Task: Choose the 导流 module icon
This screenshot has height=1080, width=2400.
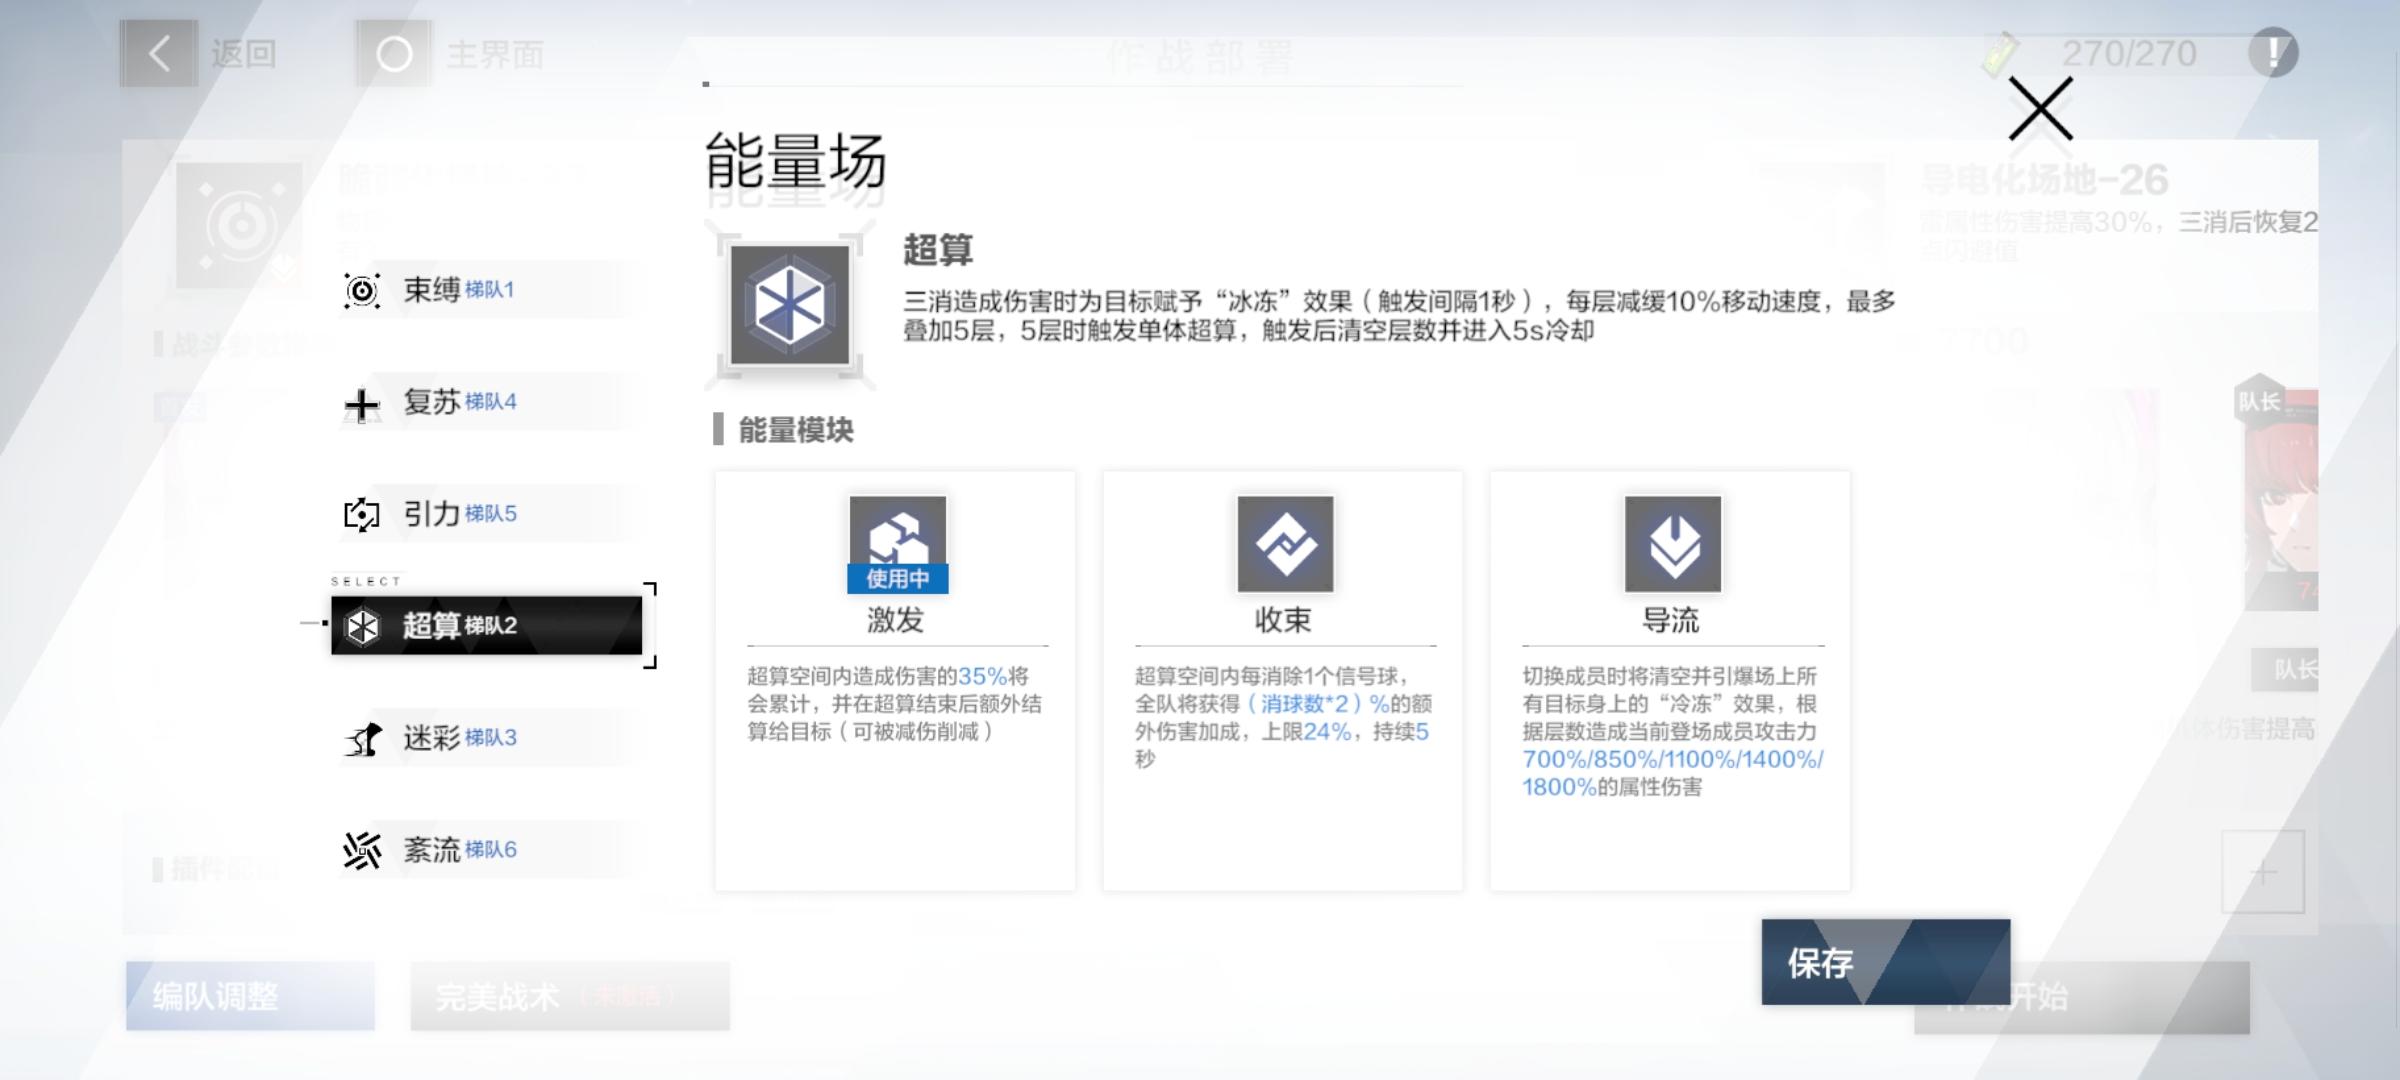Action: click(x=1673, y=543)
